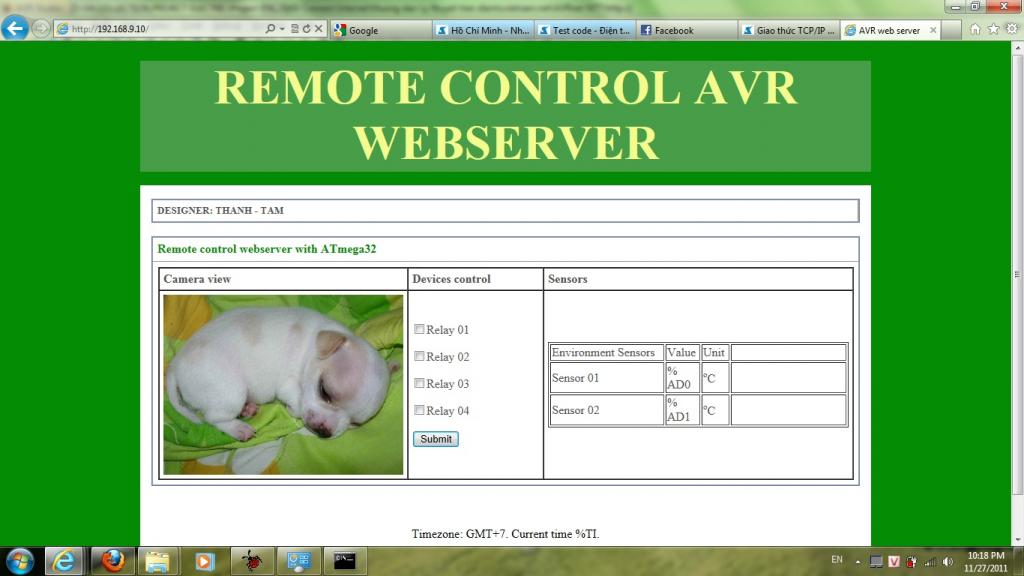Screen dimensions: 1024x576
Task: Tick the Relay 04 checkbox
Action: tap(419, 410)
